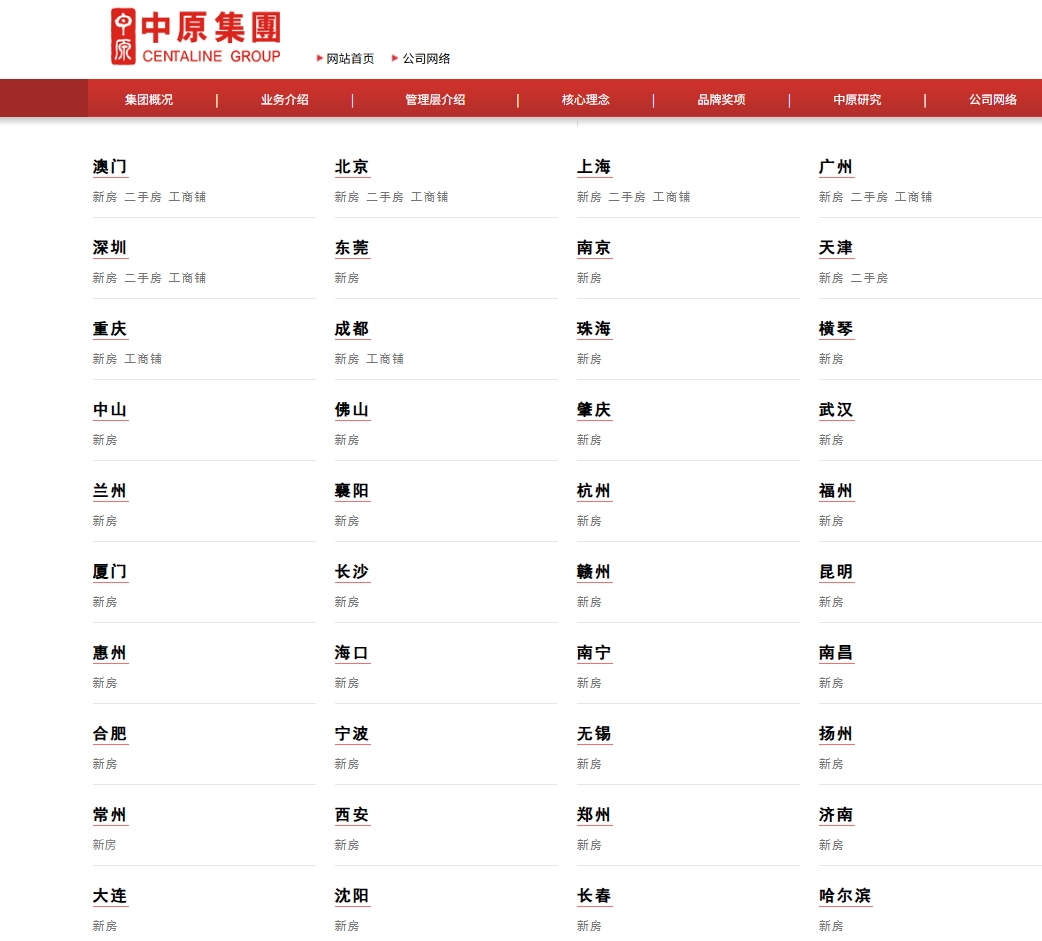The width and height of the screenshot is (1042, 941).
Task: Open the 惠州 city heading
Action: [x=110, y=653]
